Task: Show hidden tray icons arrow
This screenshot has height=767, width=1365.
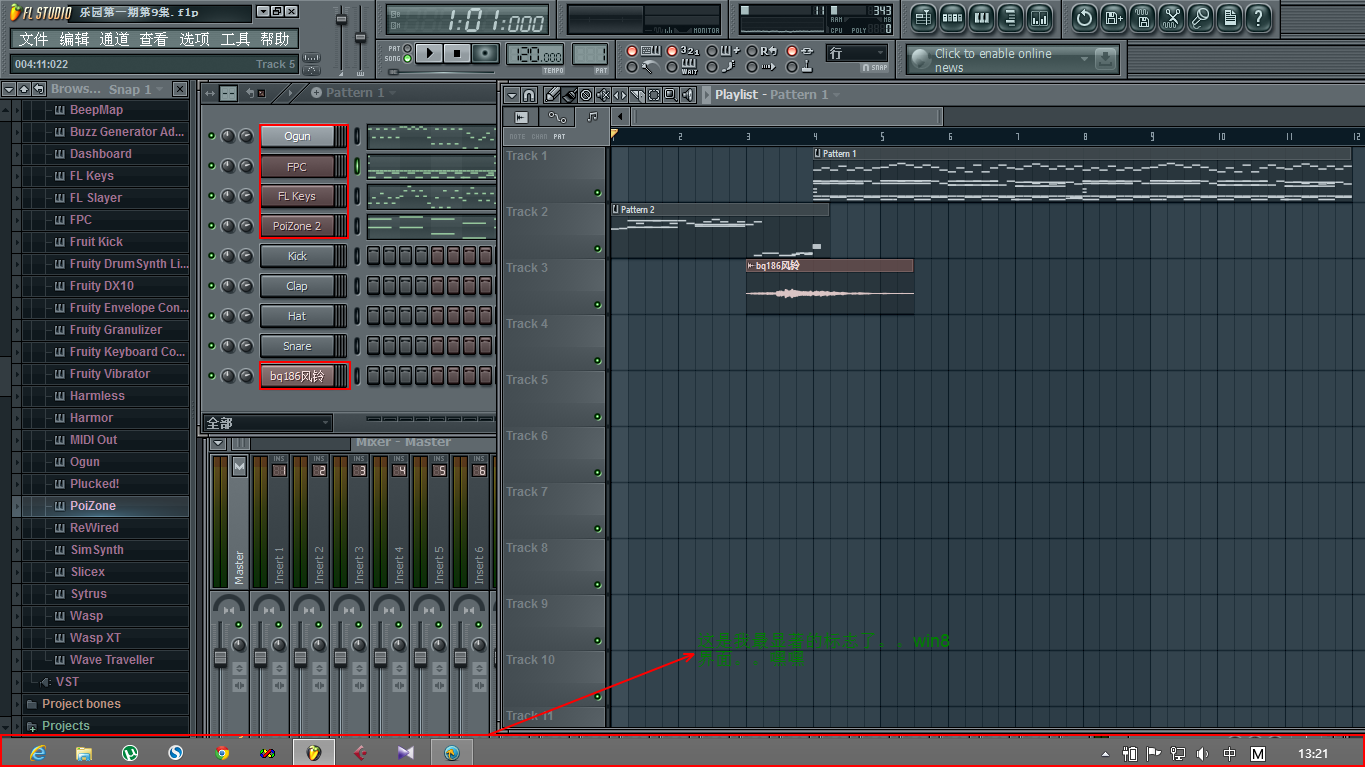Action: click(1105, 754)
